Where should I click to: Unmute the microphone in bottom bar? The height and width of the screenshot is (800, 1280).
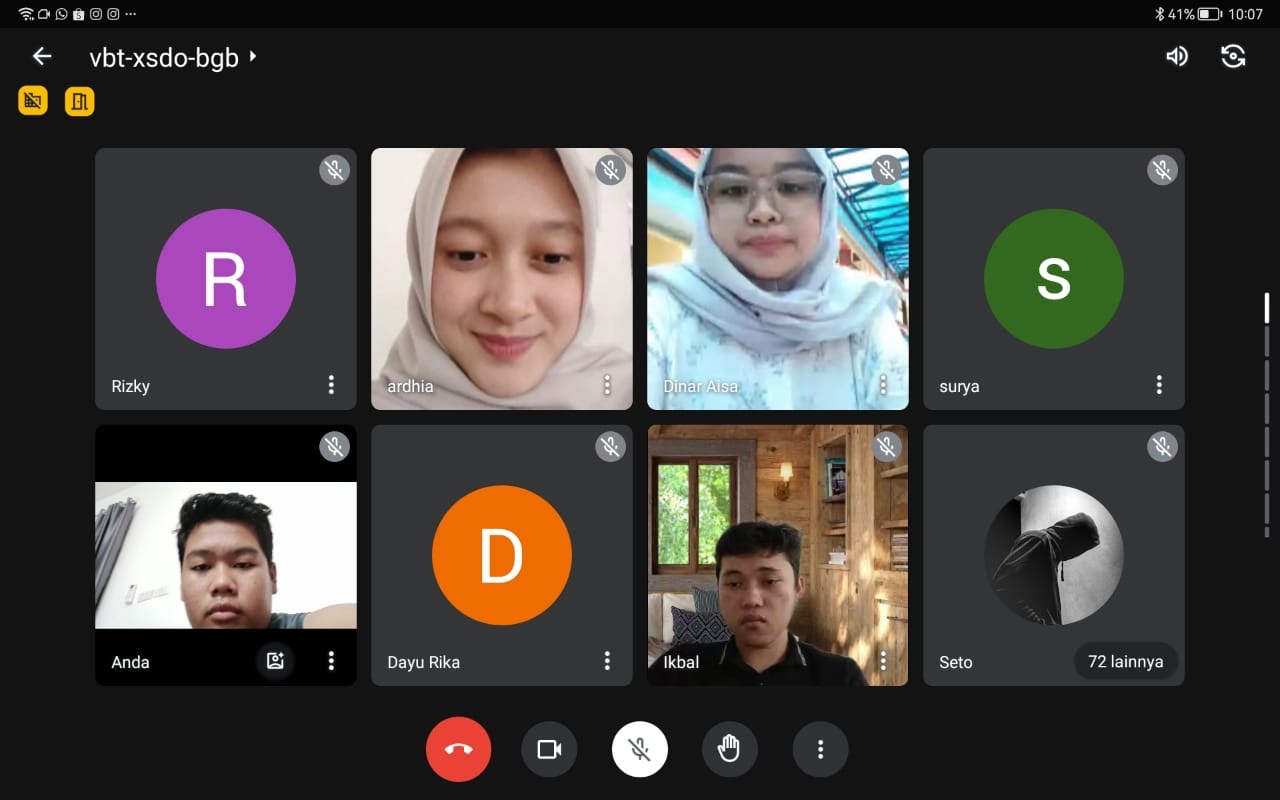640,749
